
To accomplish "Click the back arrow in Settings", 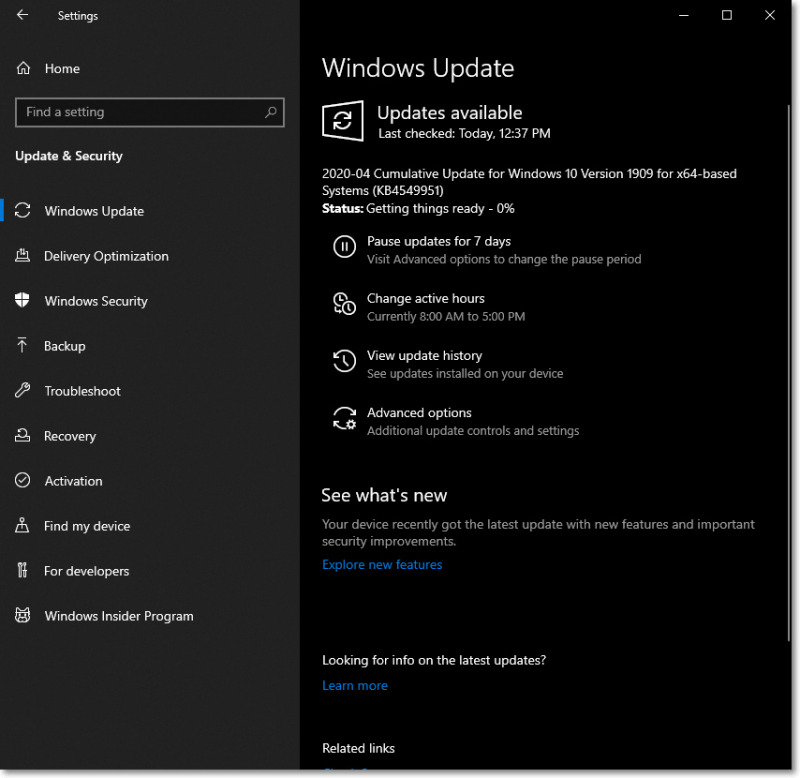I will click(x=22, y=15).
